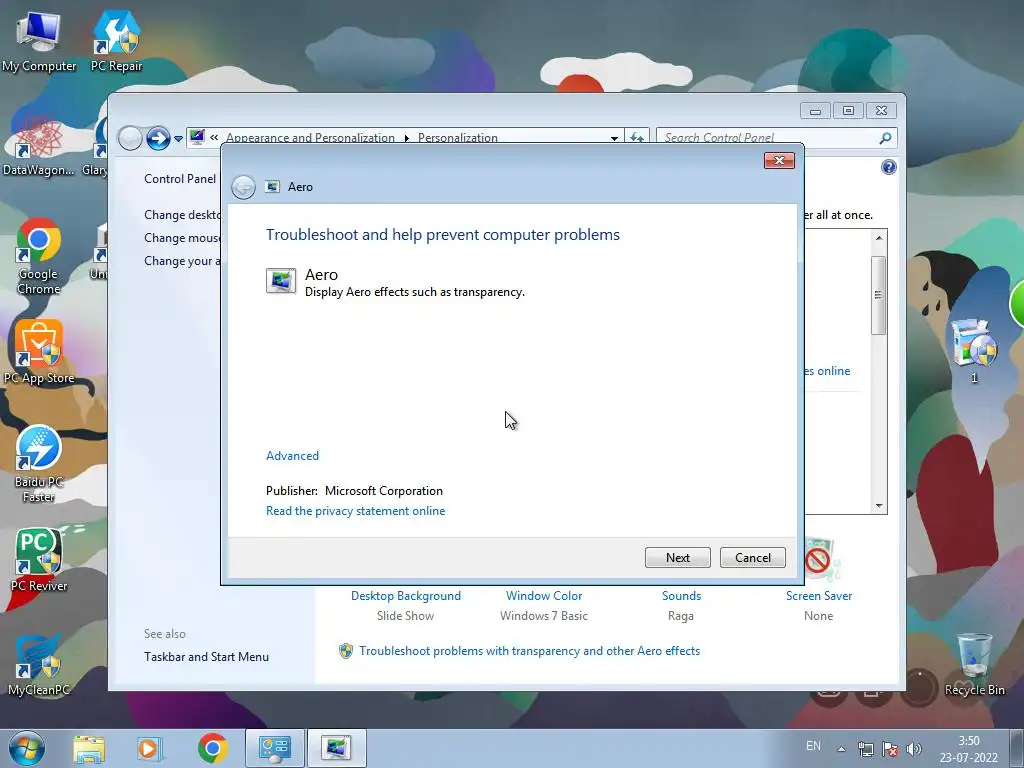Open Window Color settings
The image size is (1024, 768).
coord(544,596)
